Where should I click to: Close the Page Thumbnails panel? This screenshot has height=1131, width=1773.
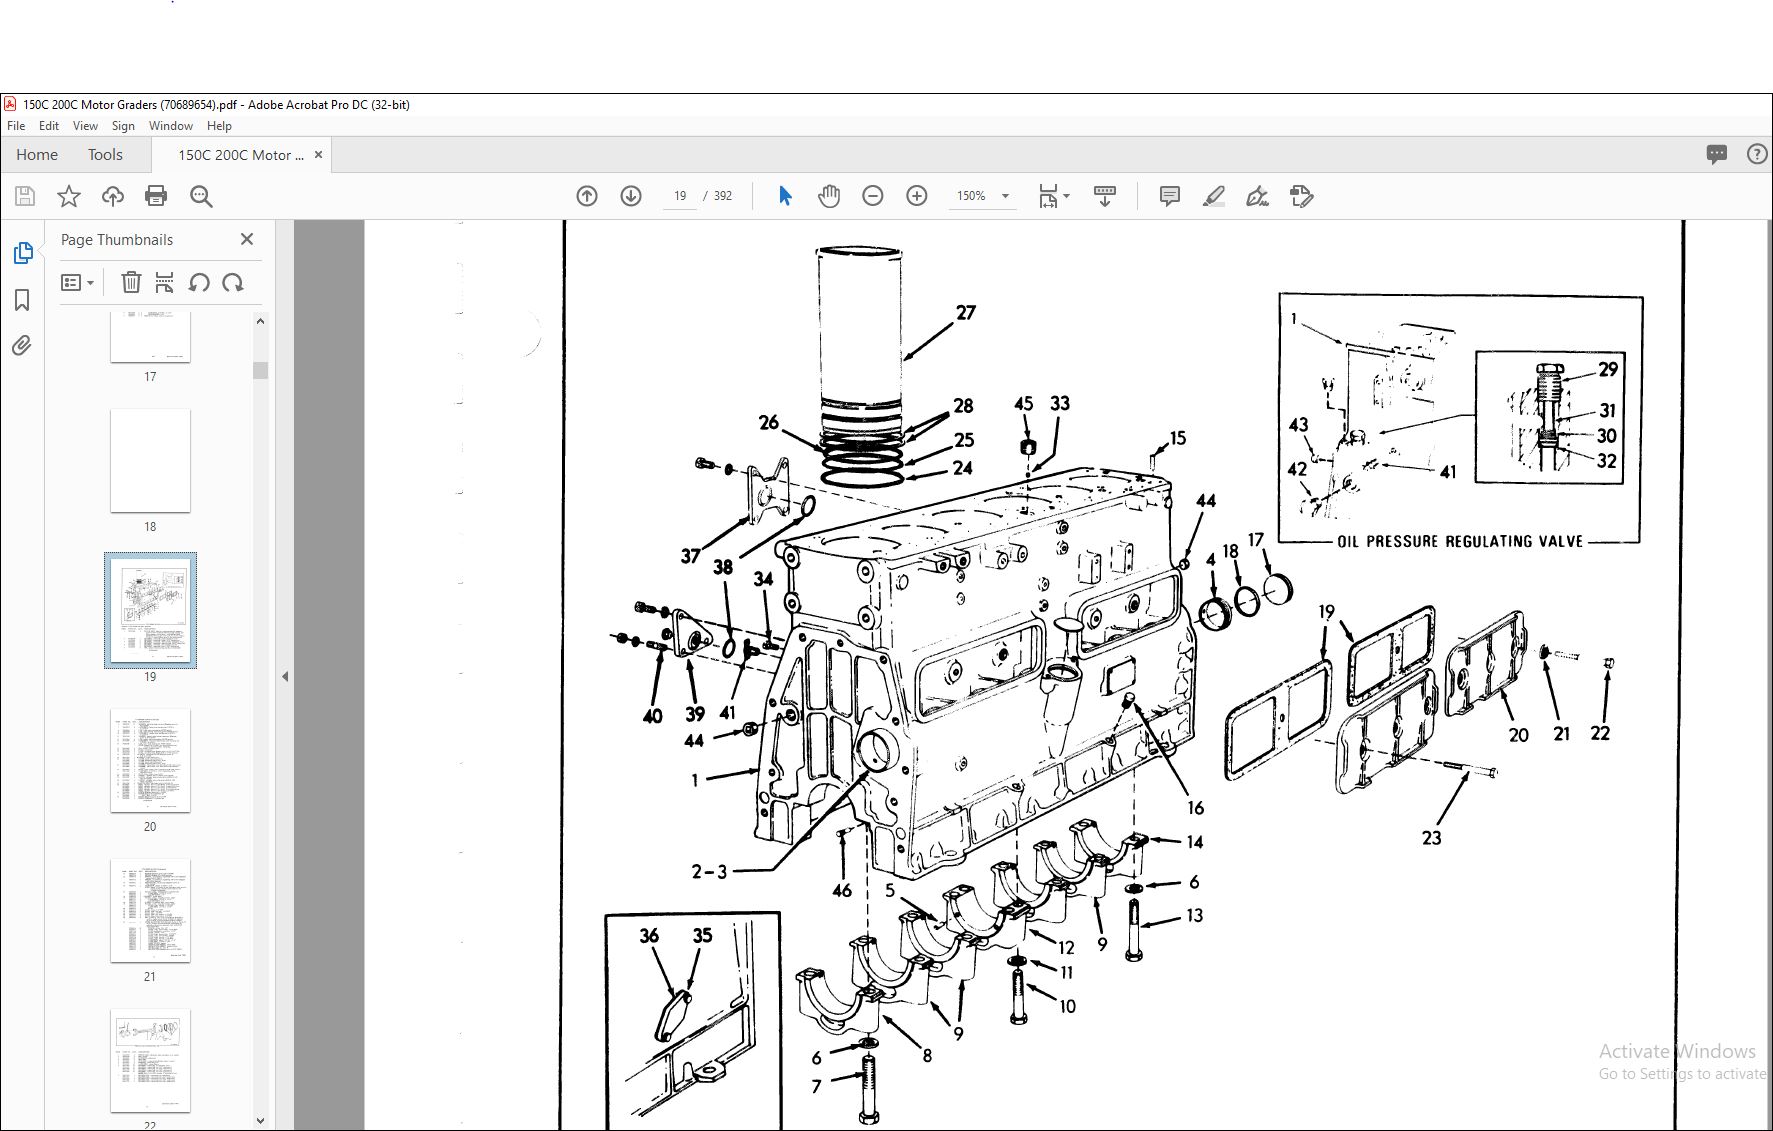(247, 239)
